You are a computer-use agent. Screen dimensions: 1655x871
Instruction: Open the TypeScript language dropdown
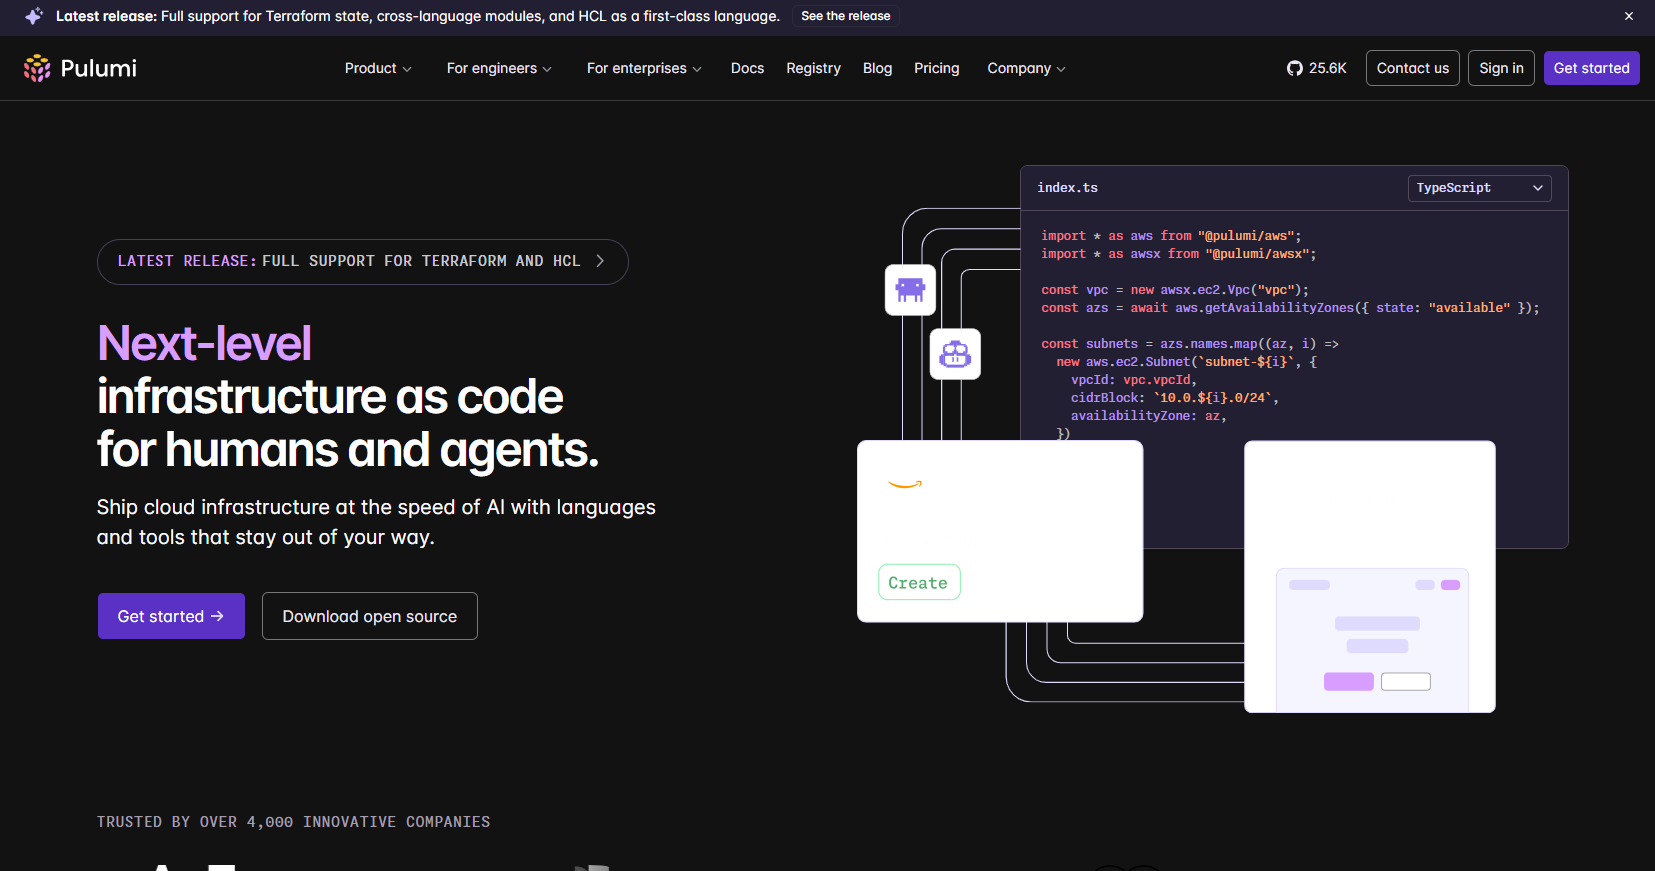[x=1480, y=188]
